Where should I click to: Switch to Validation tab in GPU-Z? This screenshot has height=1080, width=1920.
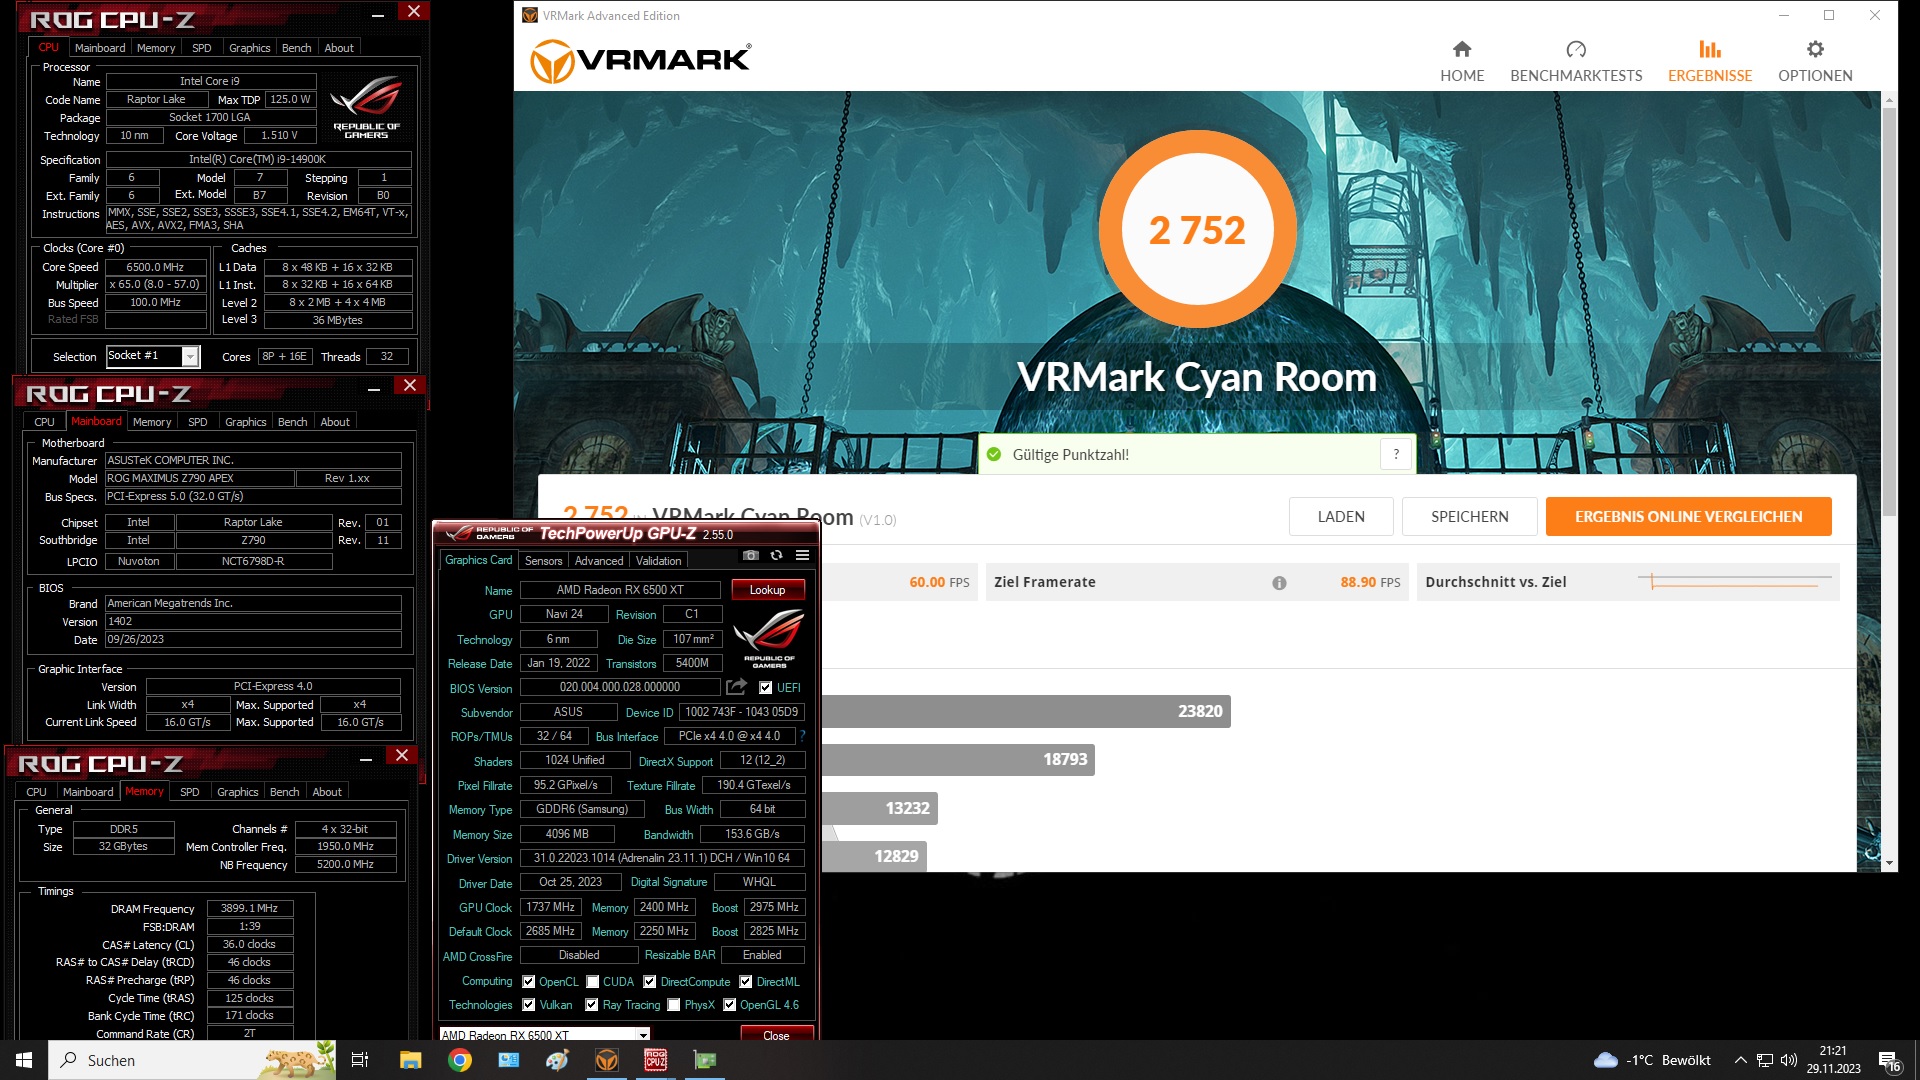[658, 561]
